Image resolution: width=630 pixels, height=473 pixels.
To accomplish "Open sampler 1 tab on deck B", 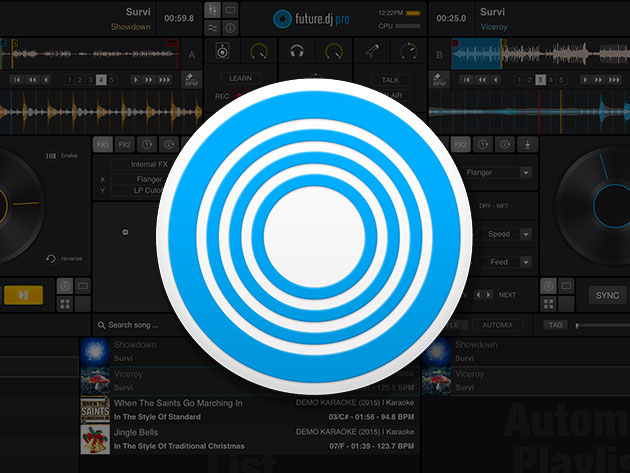I will (483, 144).
